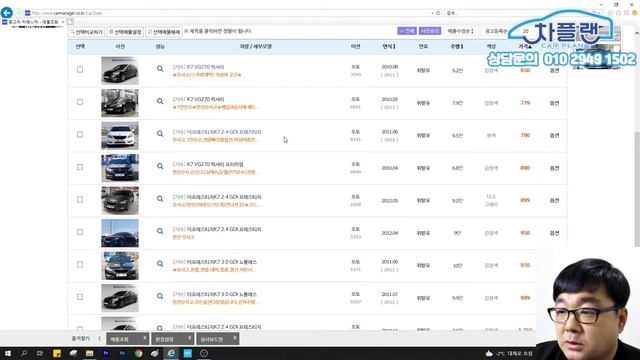
Task: Click the purple 인쇄 print button
Action: pyautogui.click(x=407, y=31)
